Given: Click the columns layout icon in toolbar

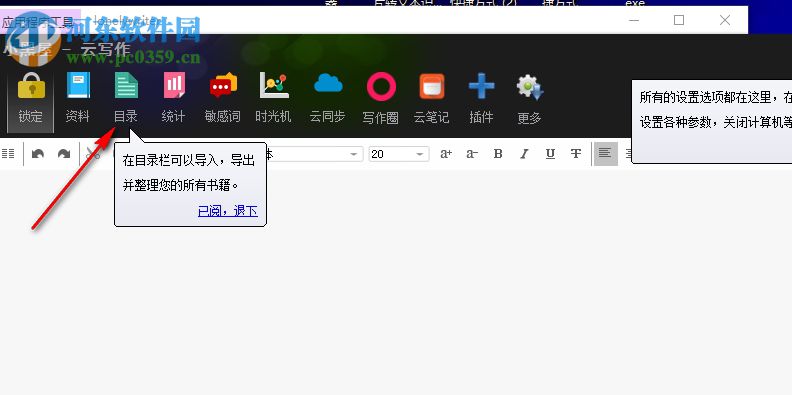Looking at the screenshot, I should click(x=8, y=154).
